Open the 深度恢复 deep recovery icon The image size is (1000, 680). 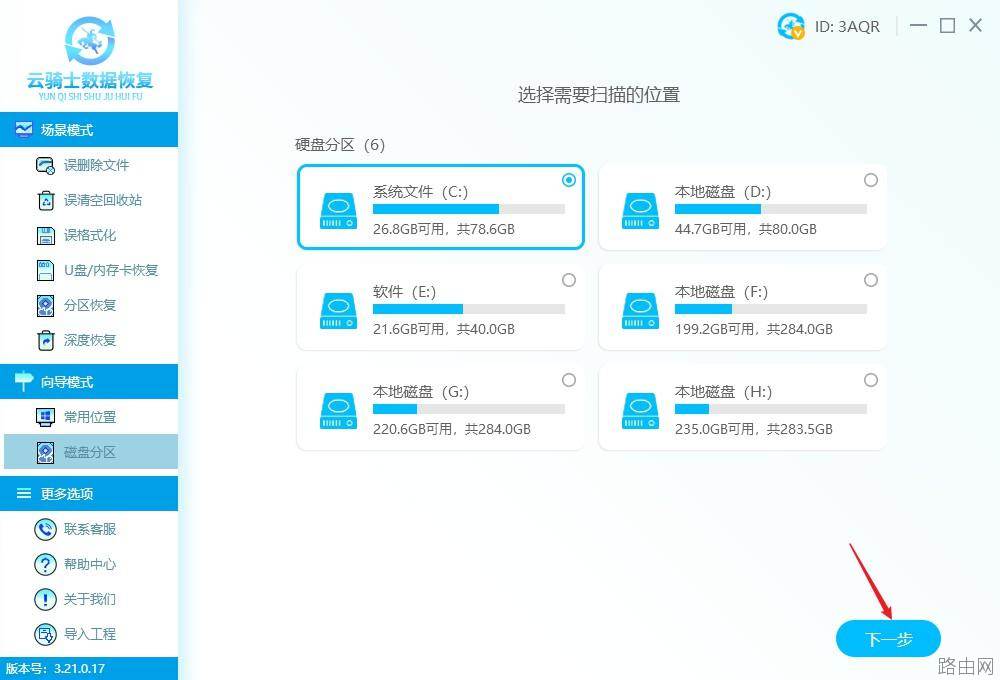(45, 340)
